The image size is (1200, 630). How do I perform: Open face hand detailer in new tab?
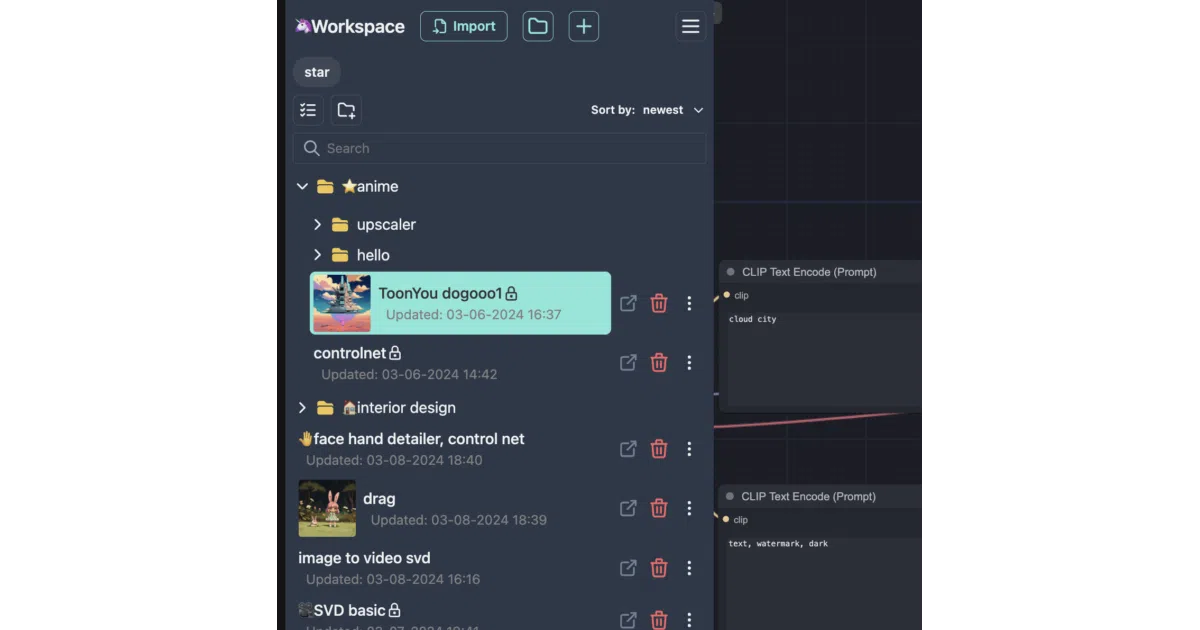point(628,449)
